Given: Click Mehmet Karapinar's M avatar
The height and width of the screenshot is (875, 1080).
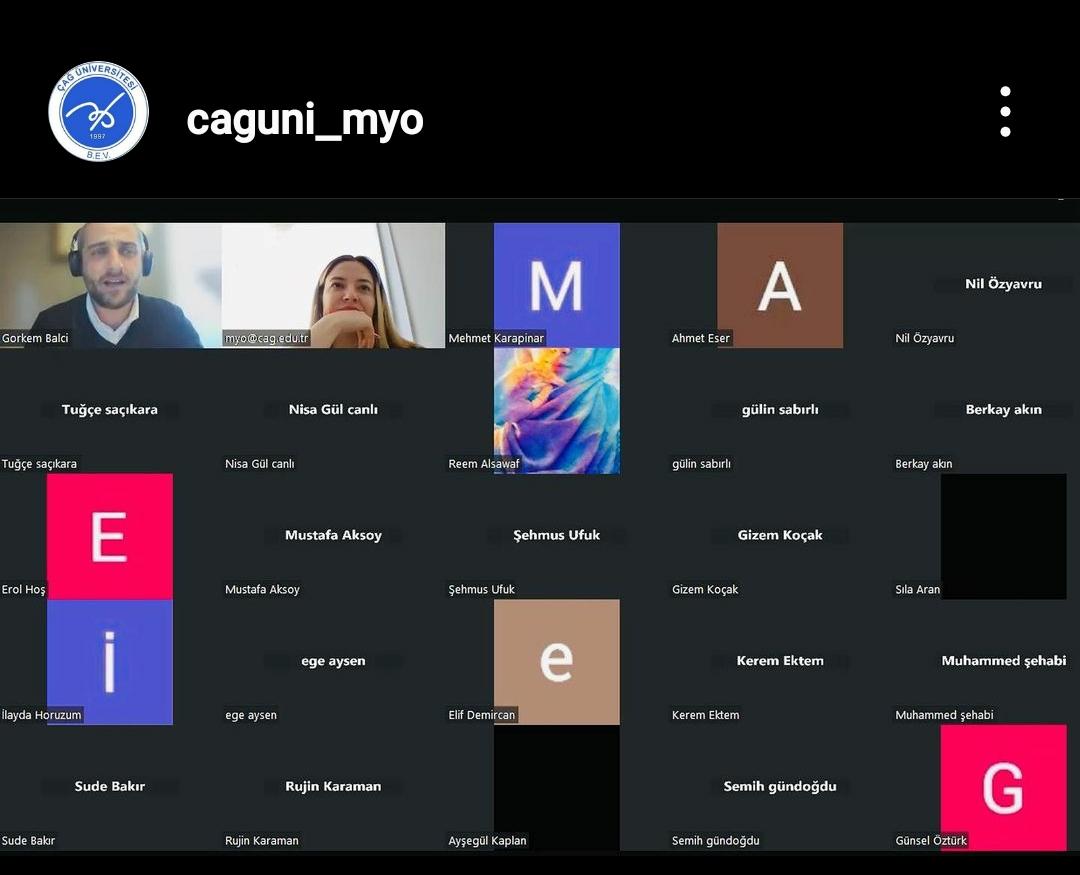Looking at the screenshot, I should pos(557,285).
